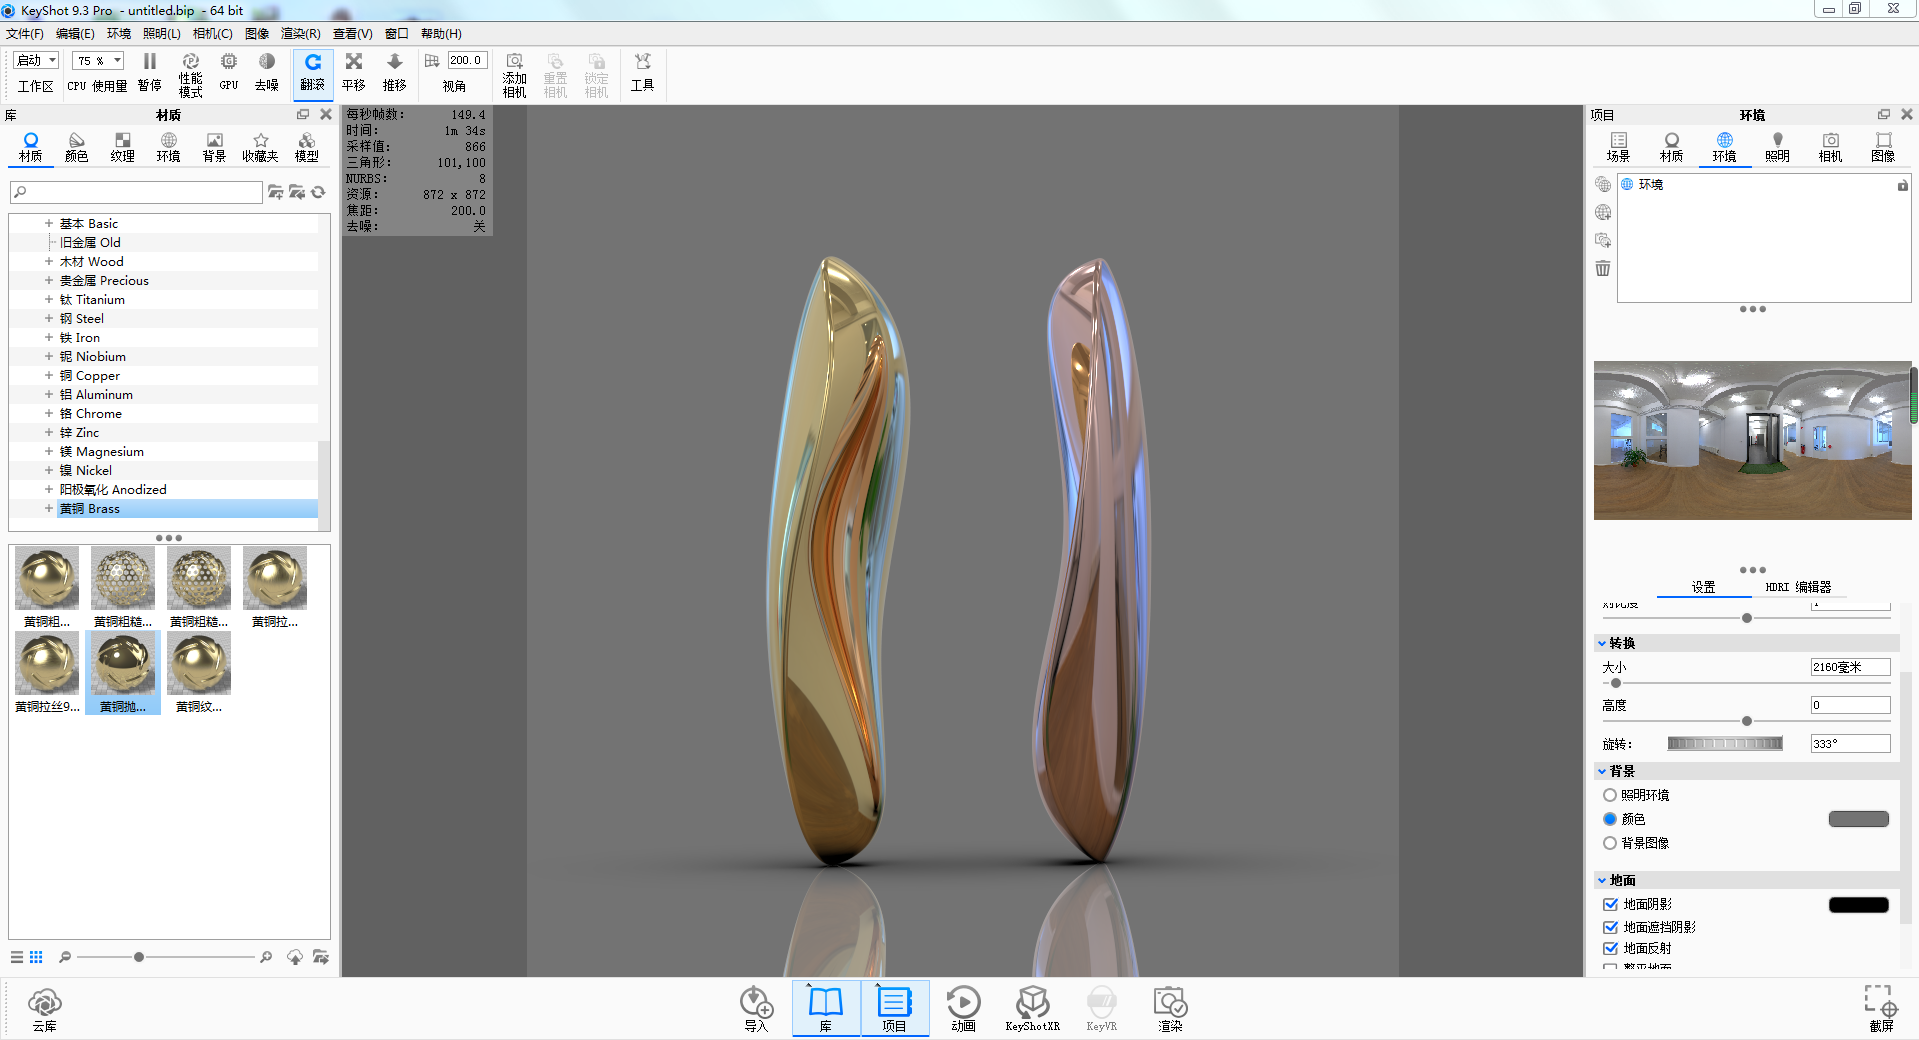Image resolution: width=1919 pixels, height=1040 pixels.
Task: Switch to the 场景 (scene) project tab
Action: click(x=1618, y=147)
